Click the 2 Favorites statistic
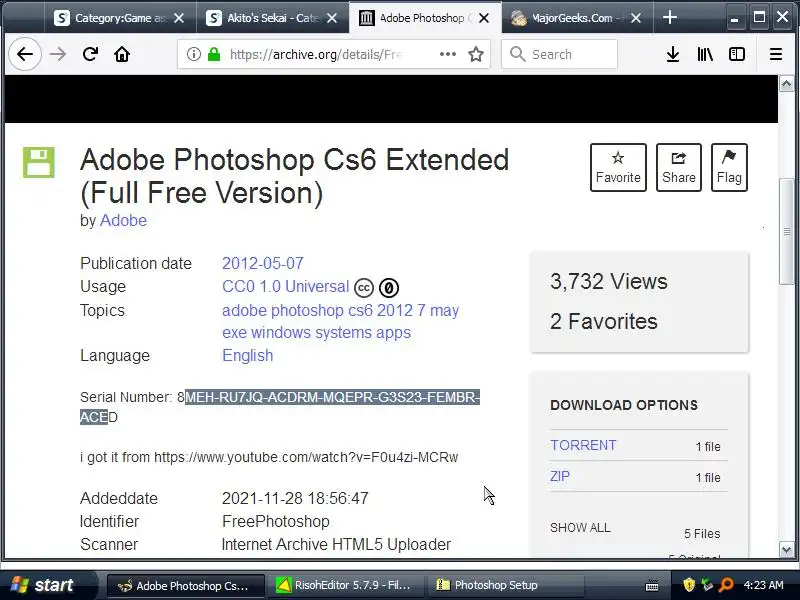800x600 pixels. tap(604, 321)
